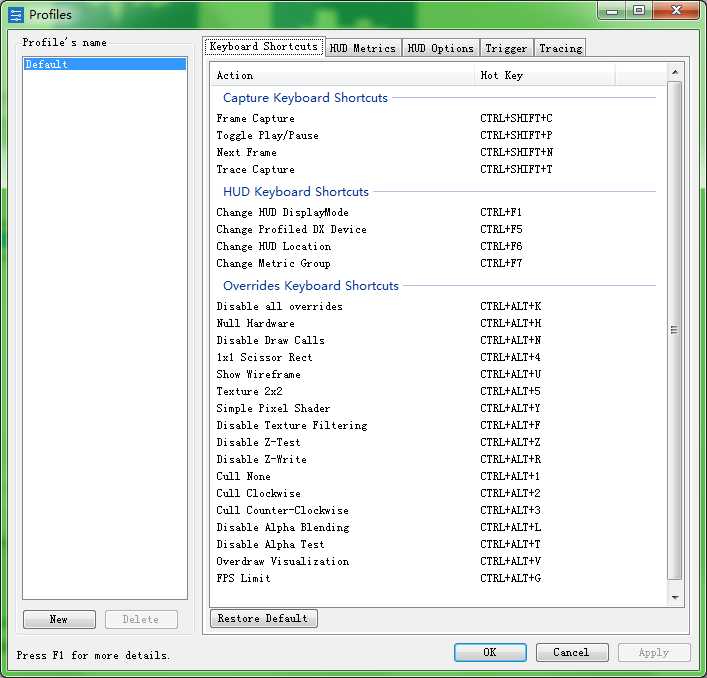Click the New profile button
707x678 pixels.
point(59,619)
